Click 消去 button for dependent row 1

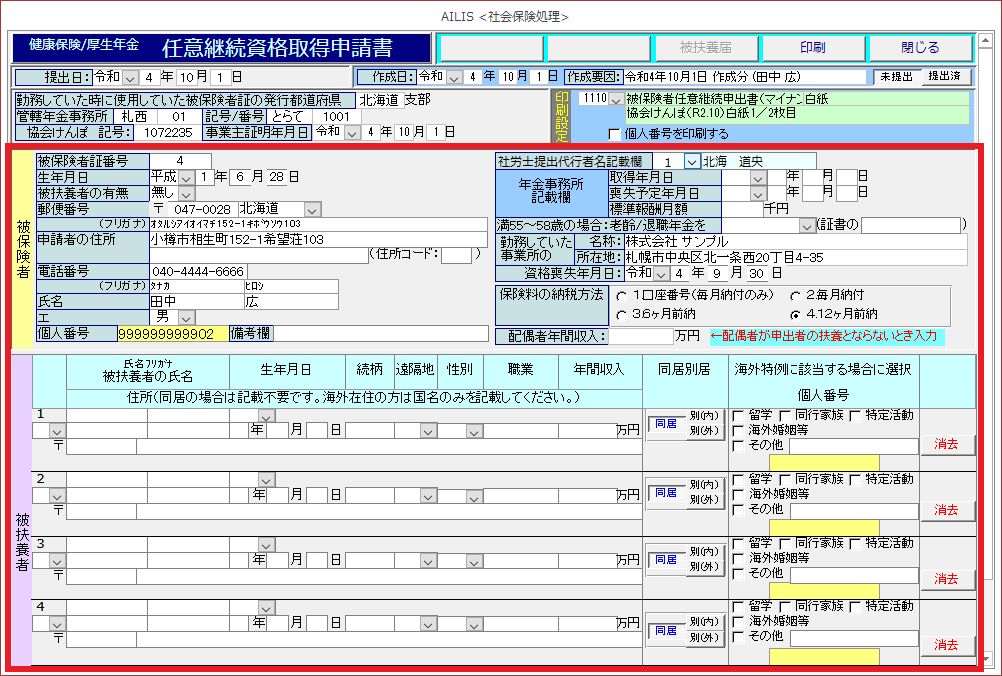point(946,445)
